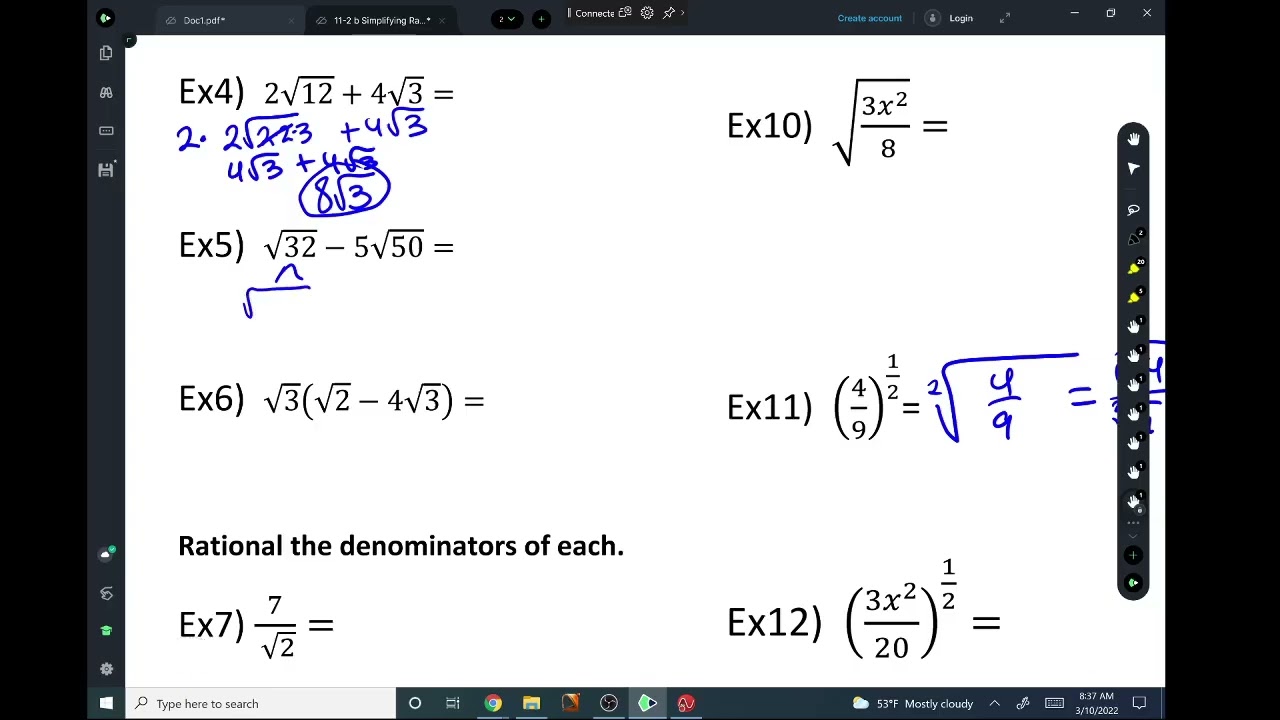Image resolution: width=1280 pixels, height=720 pixels.
Task: Open the weather widget 53°F Mostly cloudy
Action: pos(913,704)
